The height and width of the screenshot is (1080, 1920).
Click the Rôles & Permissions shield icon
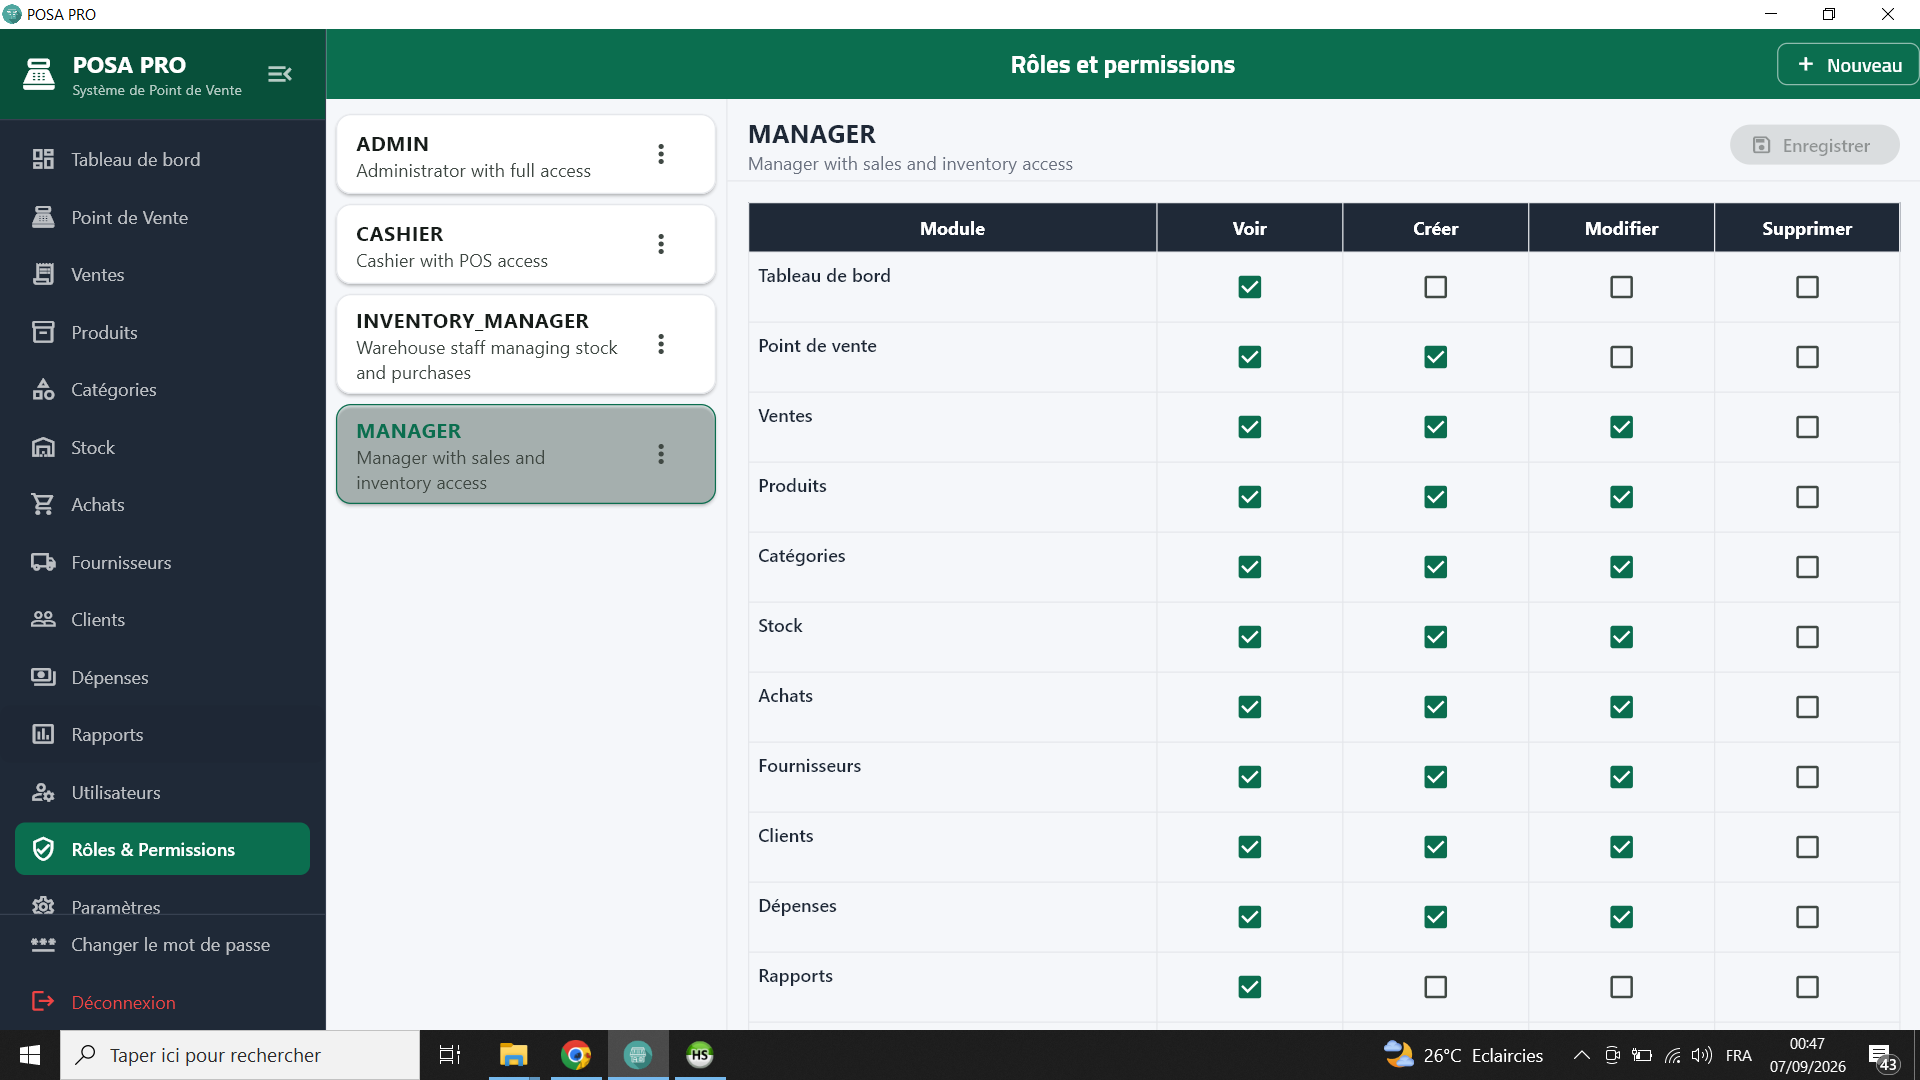(43, 849)
